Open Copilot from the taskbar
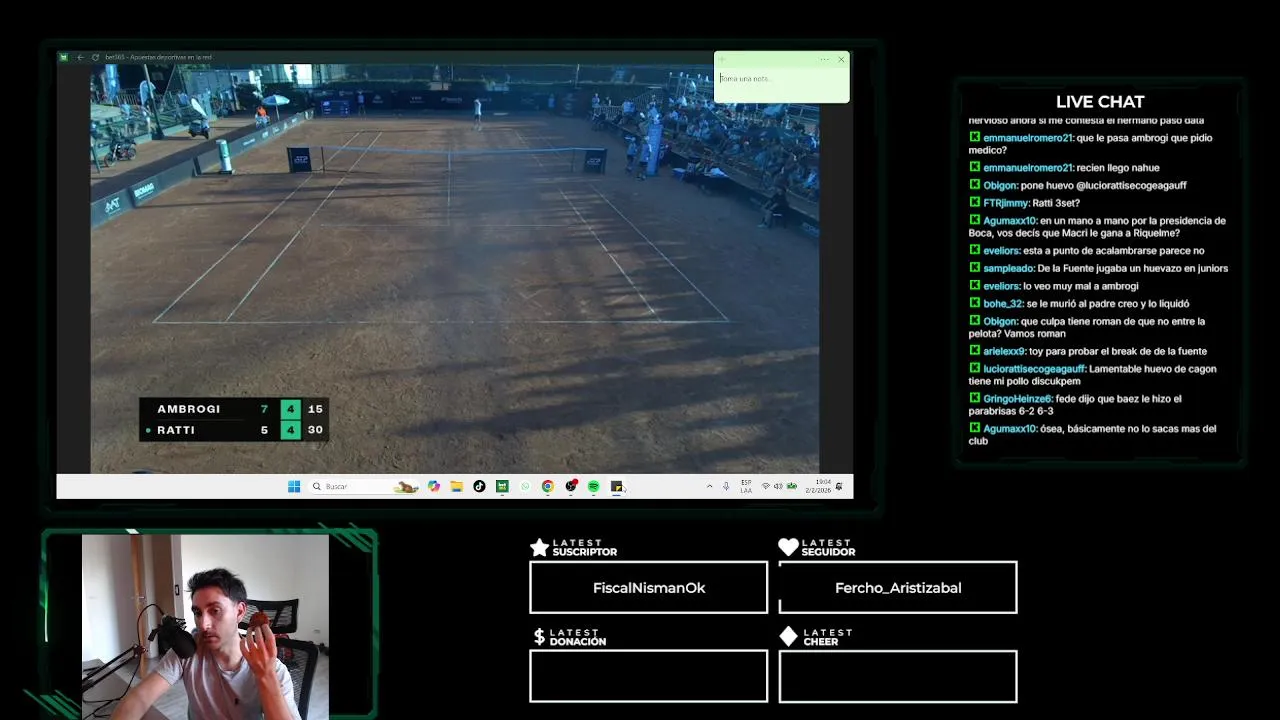The height and width of the screenshot is (720, 1280). click(433, 486)
